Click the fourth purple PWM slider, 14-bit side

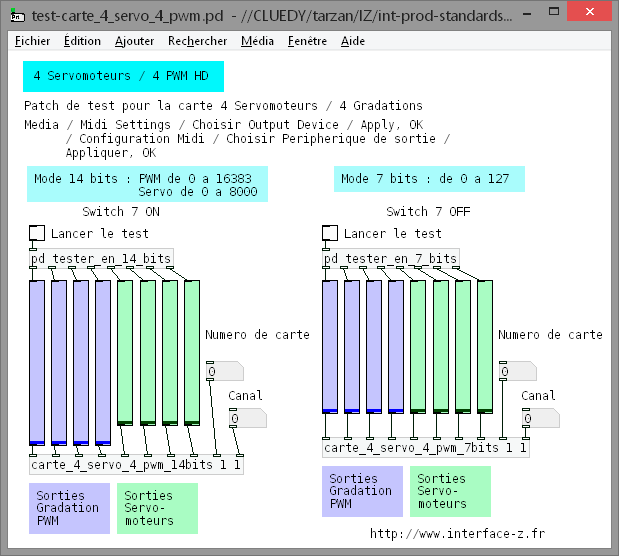tap(103, 362)
